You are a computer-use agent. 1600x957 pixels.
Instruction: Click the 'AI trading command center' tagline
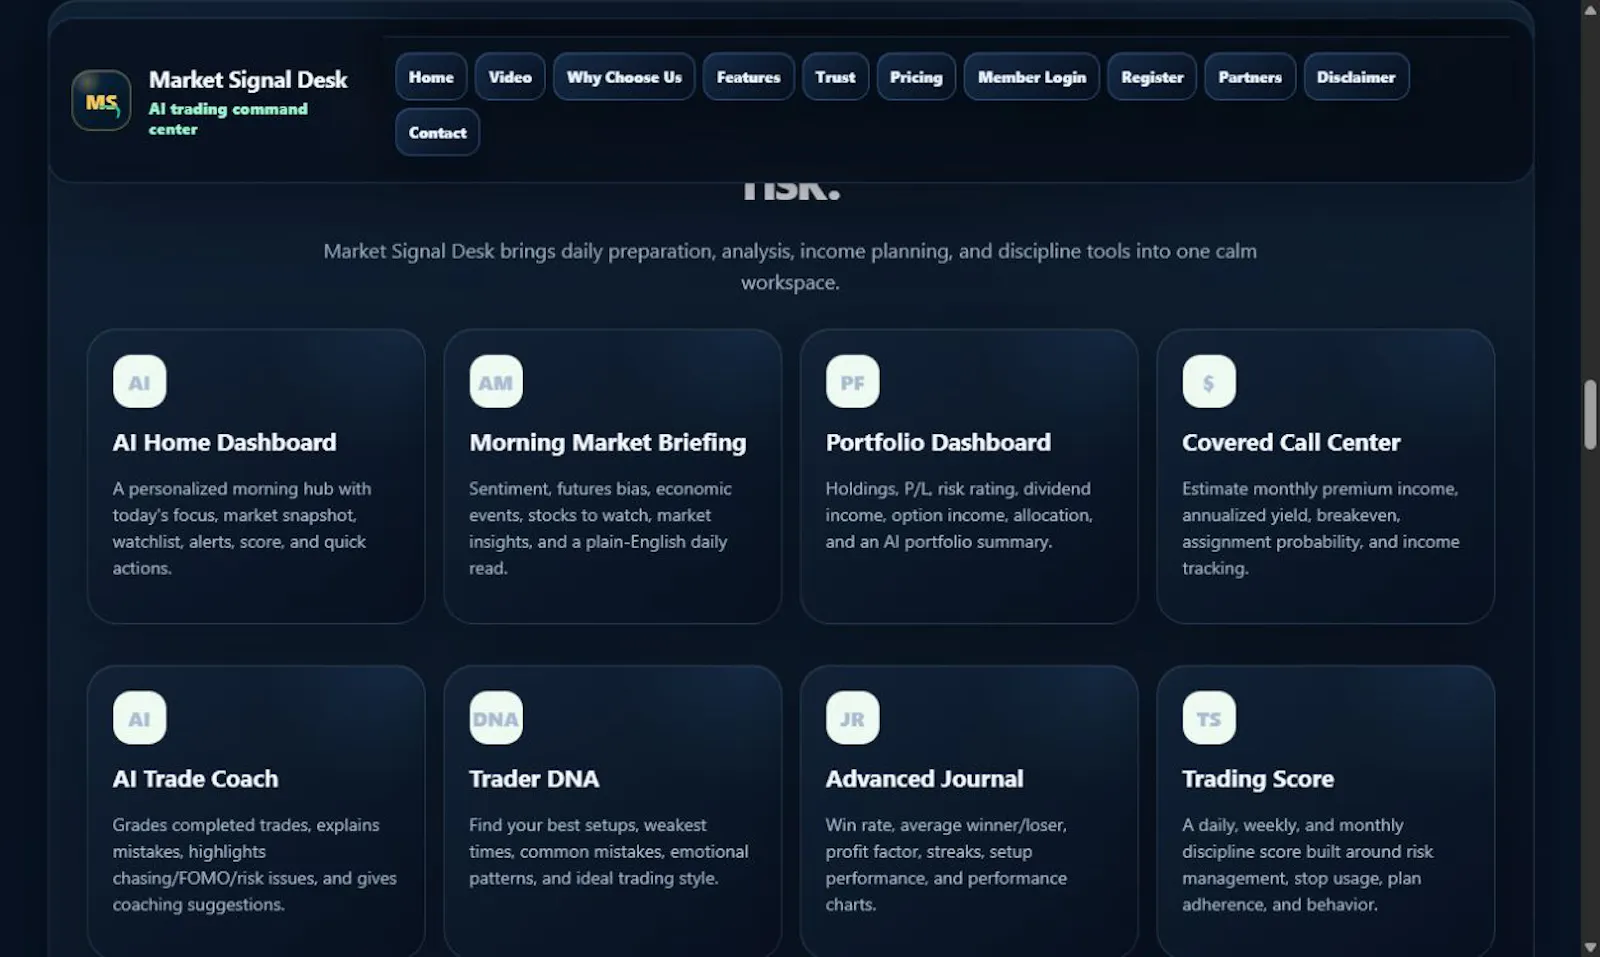[228, 119]
